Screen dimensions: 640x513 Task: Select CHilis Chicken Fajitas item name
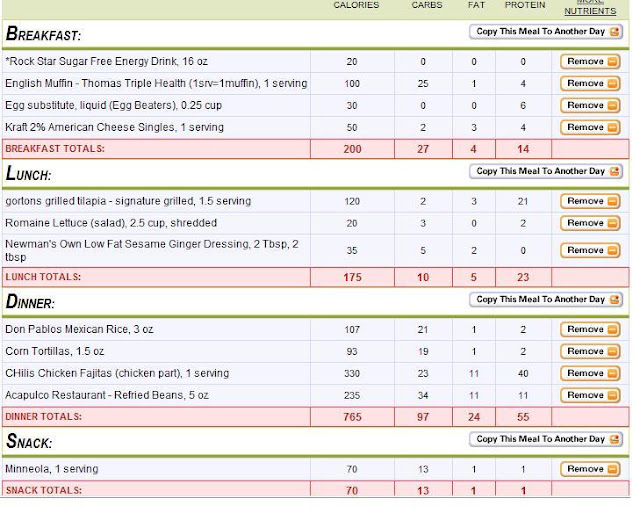point(117,373)
